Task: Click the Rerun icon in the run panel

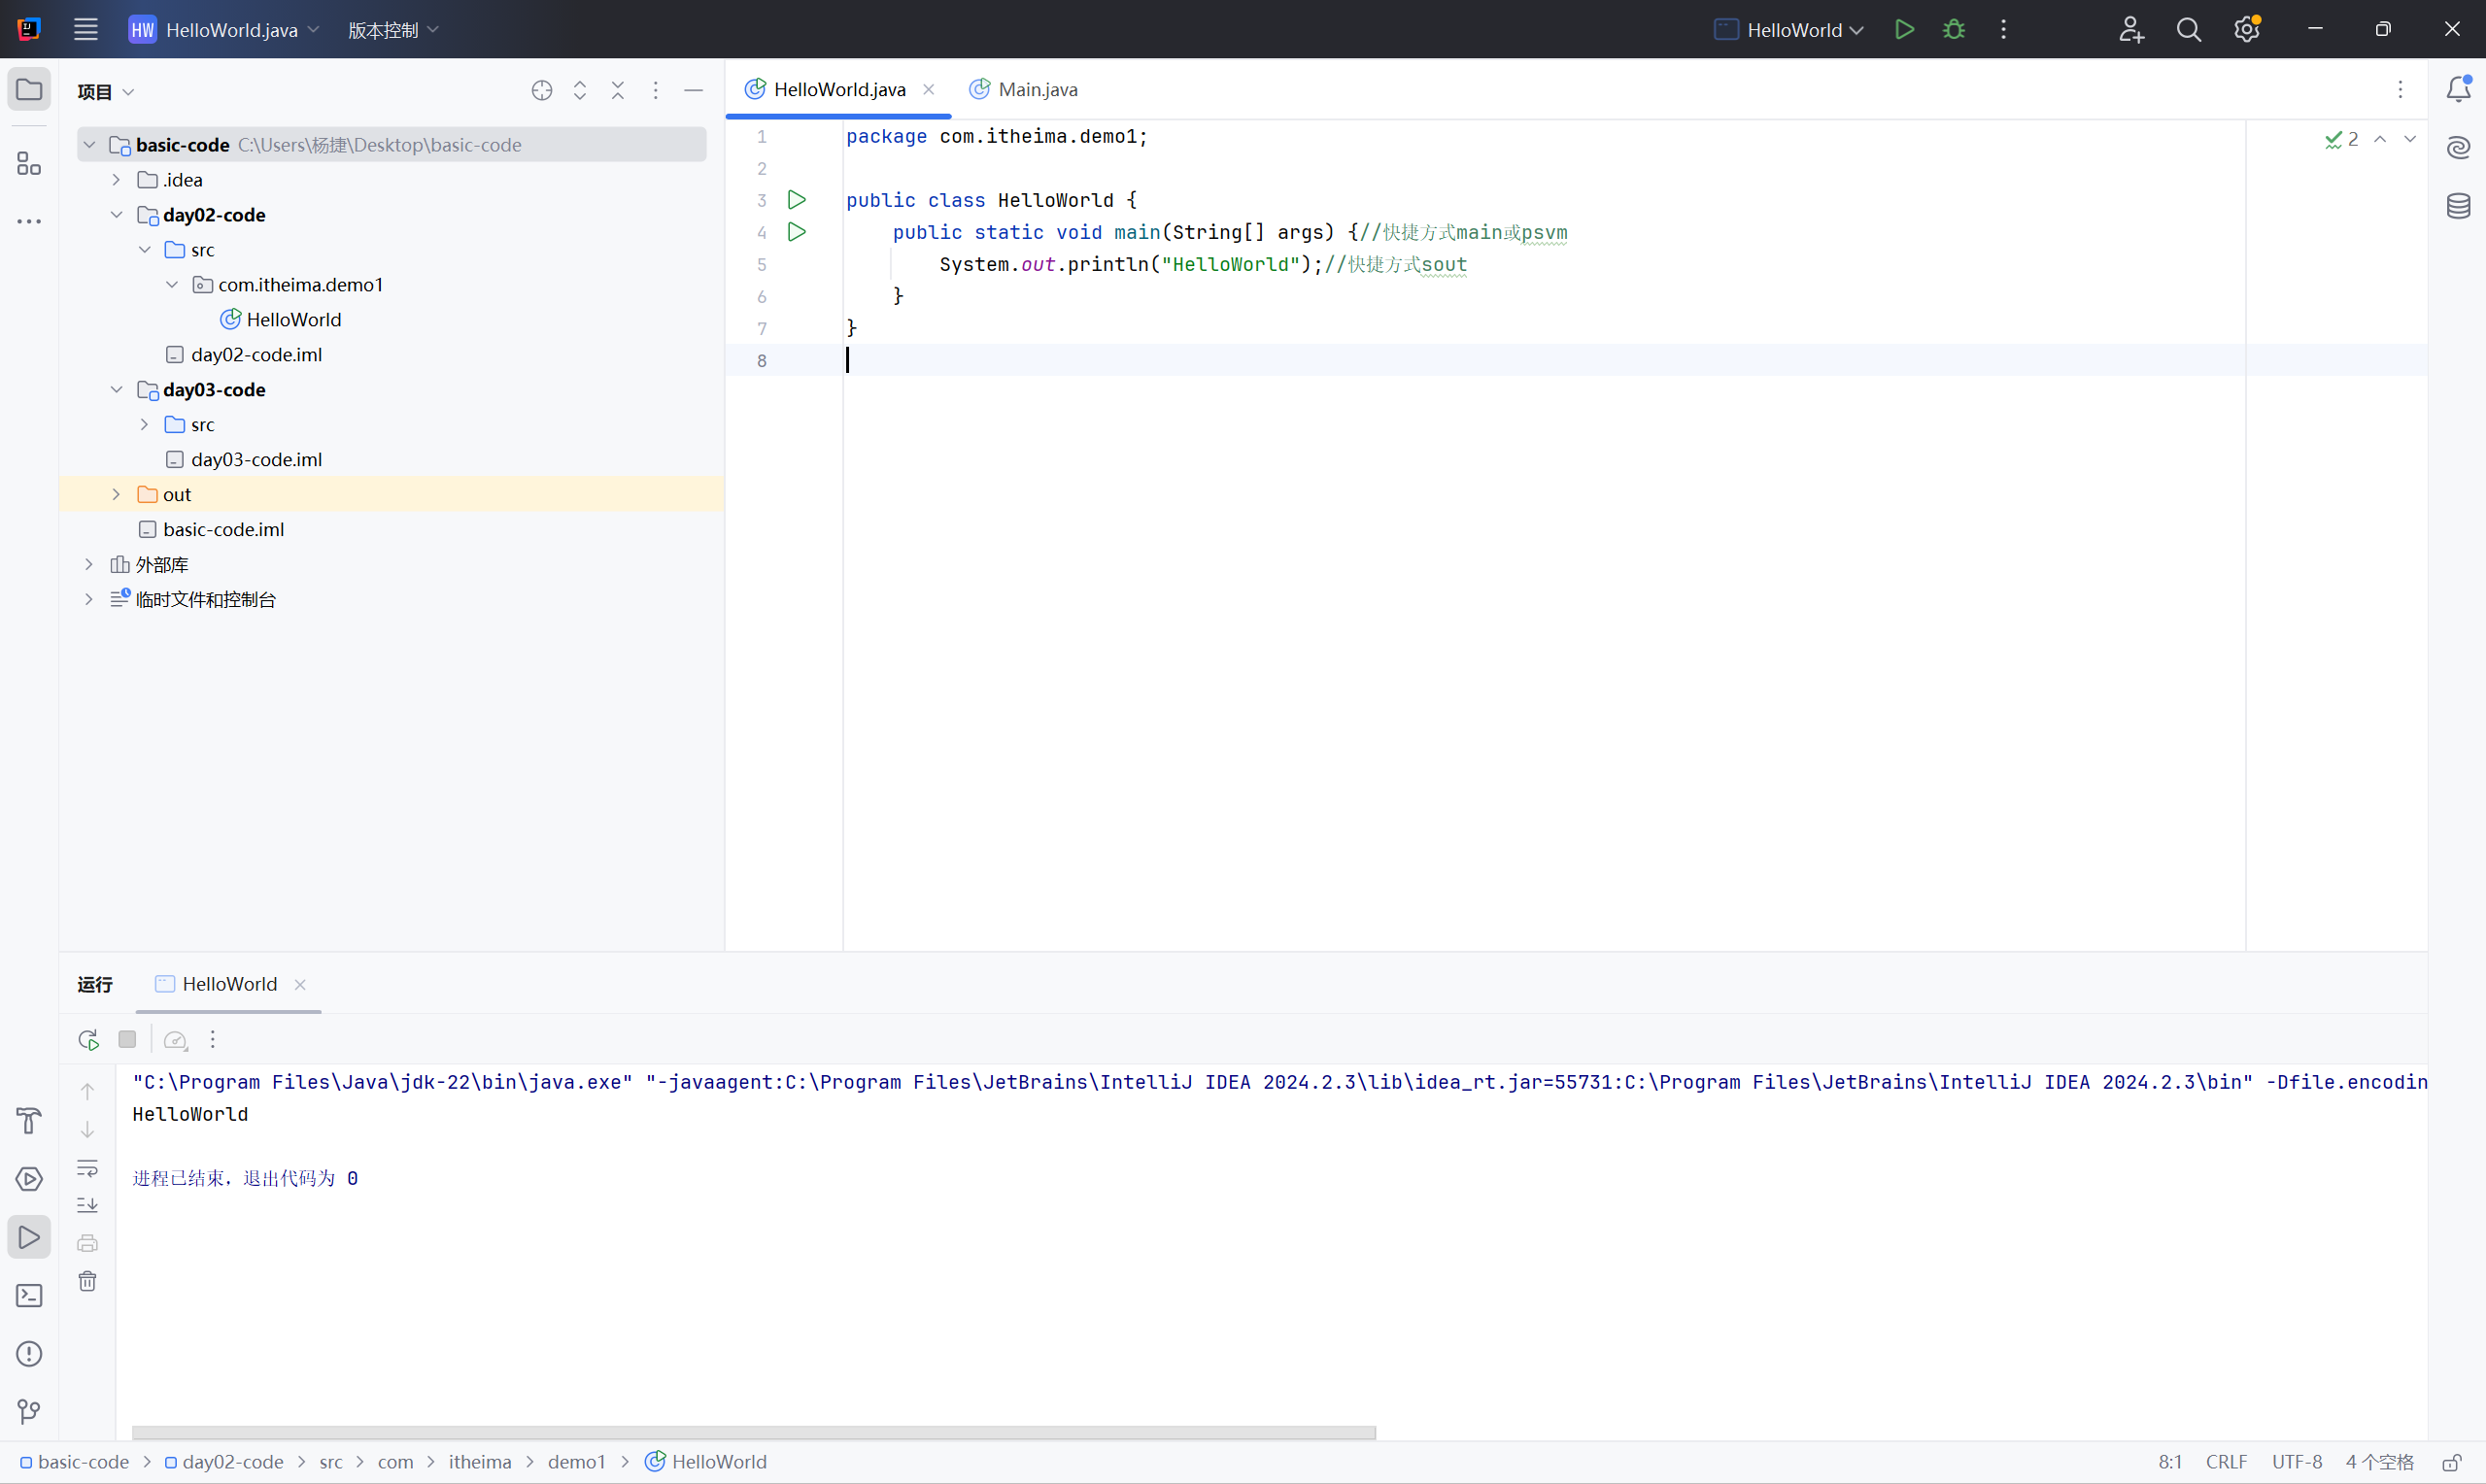Action: [x=88, y=1040]
